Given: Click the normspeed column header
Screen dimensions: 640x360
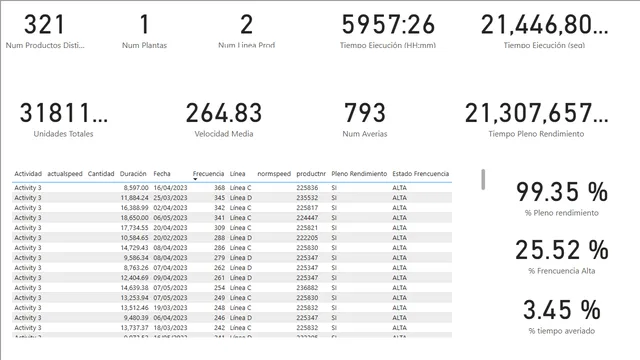Looking at the screenshot, I should [274, 173].
